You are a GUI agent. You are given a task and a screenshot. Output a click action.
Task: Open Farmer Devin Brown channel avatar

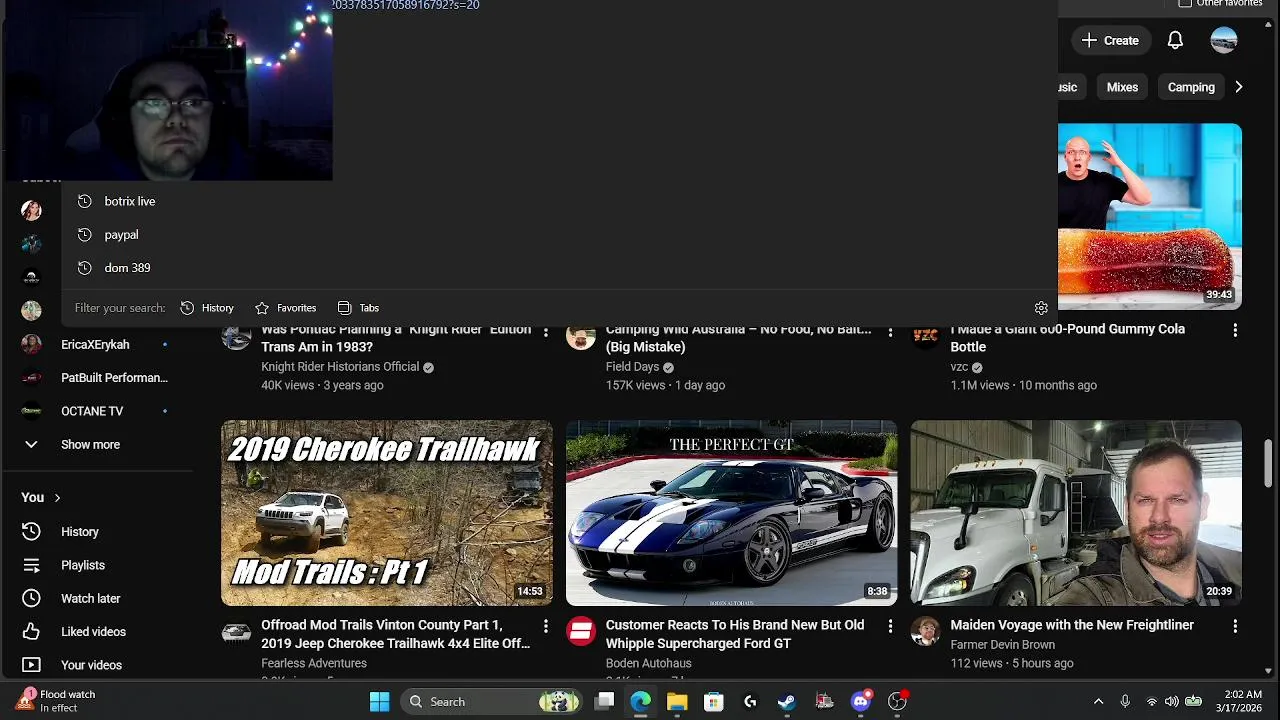(926, 632)
